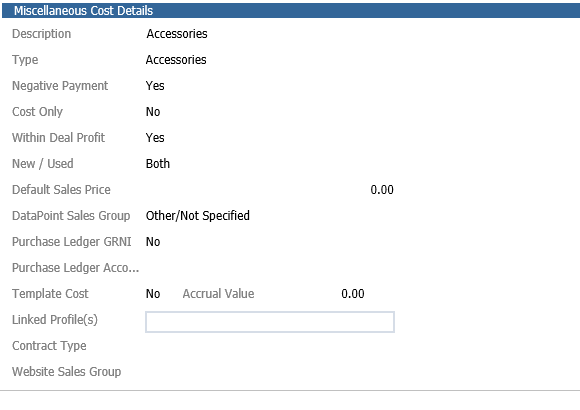
Task: Click the Template Cost value No
Action: click(153, 294)
